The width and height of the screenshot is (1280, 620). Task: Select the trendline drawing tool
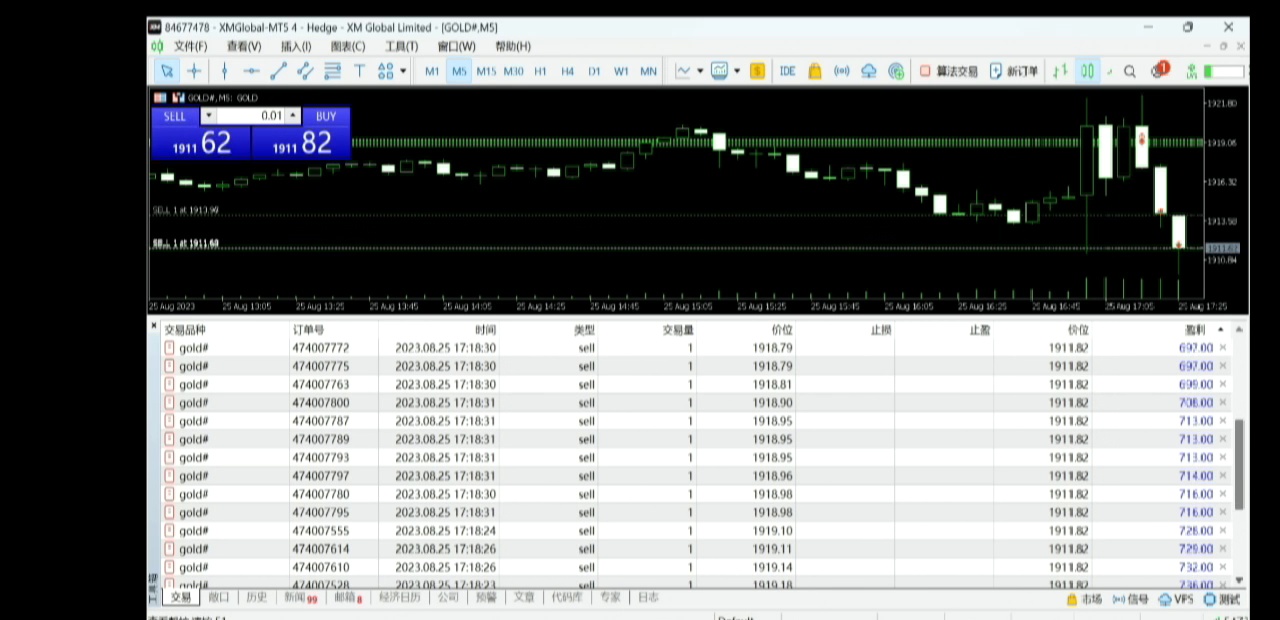tap(278, 71)
